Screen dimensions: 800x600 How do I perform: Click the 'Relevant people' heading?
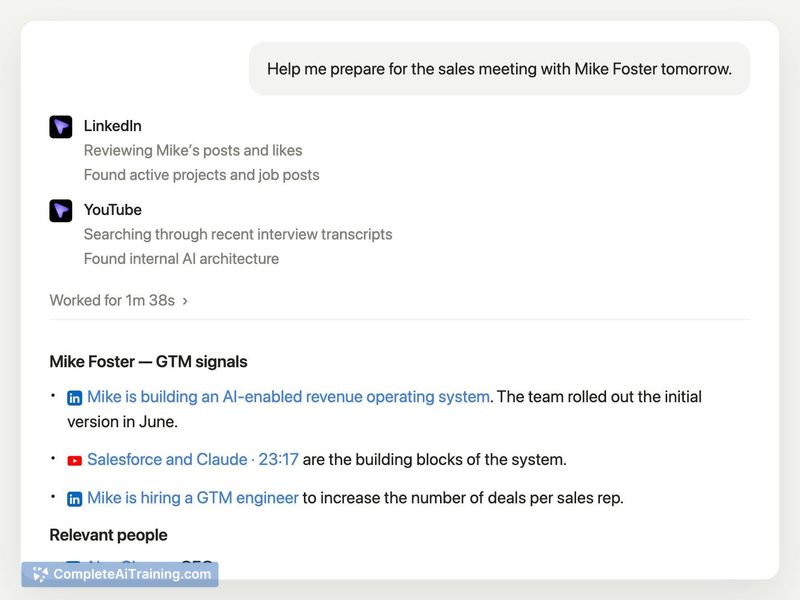coord(108,535)
